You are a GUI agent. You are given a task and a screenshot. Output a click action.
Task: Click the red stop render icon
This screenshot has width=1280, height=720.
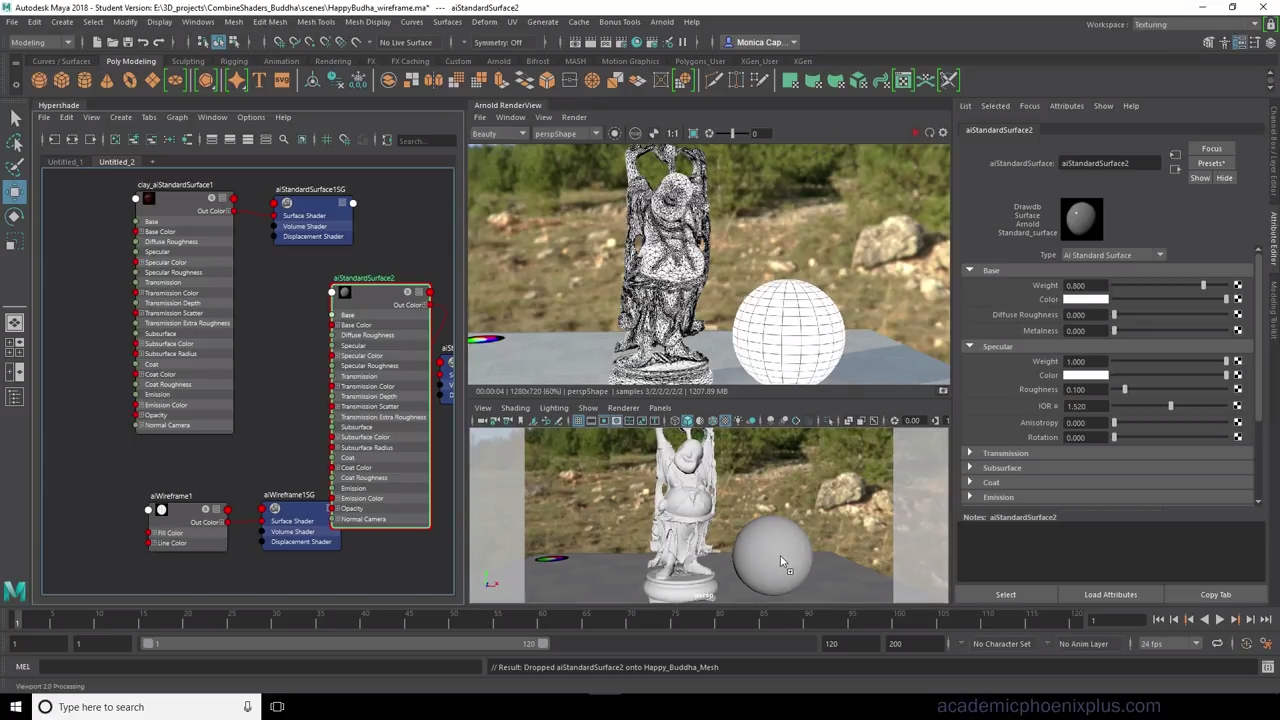(915, 133)
